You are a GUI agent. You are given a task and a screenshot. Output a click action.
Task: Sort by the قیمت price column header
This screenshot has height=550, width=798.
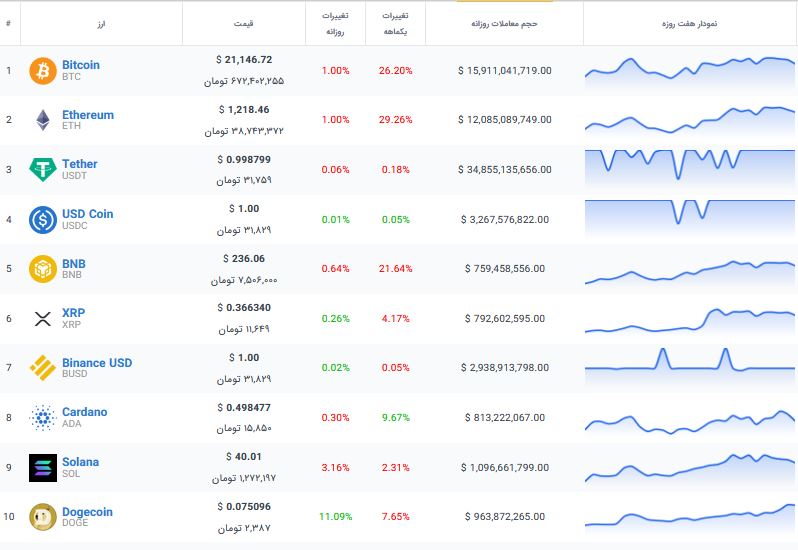(x=243, y=23)
